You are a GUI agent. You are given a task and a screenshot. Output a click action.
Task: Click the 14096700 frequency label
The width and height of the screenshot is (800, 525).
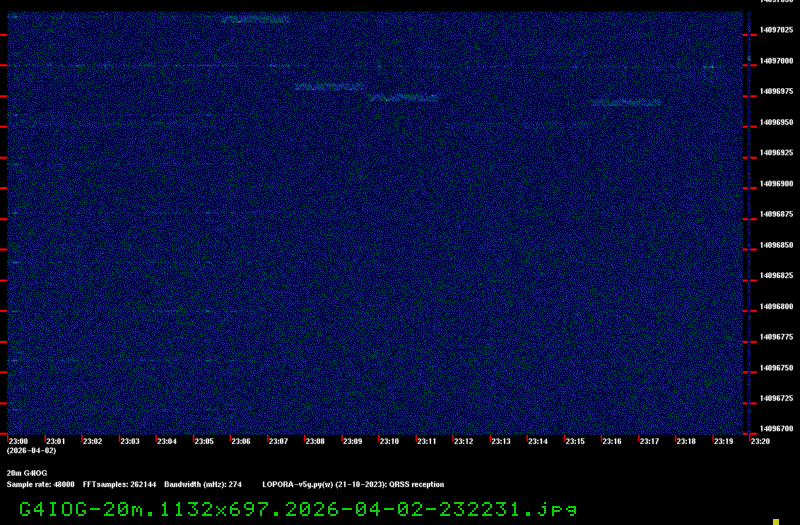(776, 429)
